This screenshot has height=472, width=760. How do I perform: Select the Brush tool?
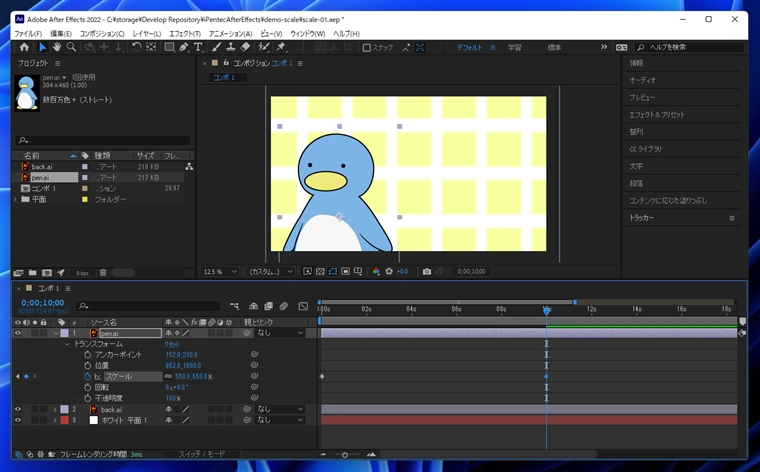pyautogui.click(x=217, y=47)
